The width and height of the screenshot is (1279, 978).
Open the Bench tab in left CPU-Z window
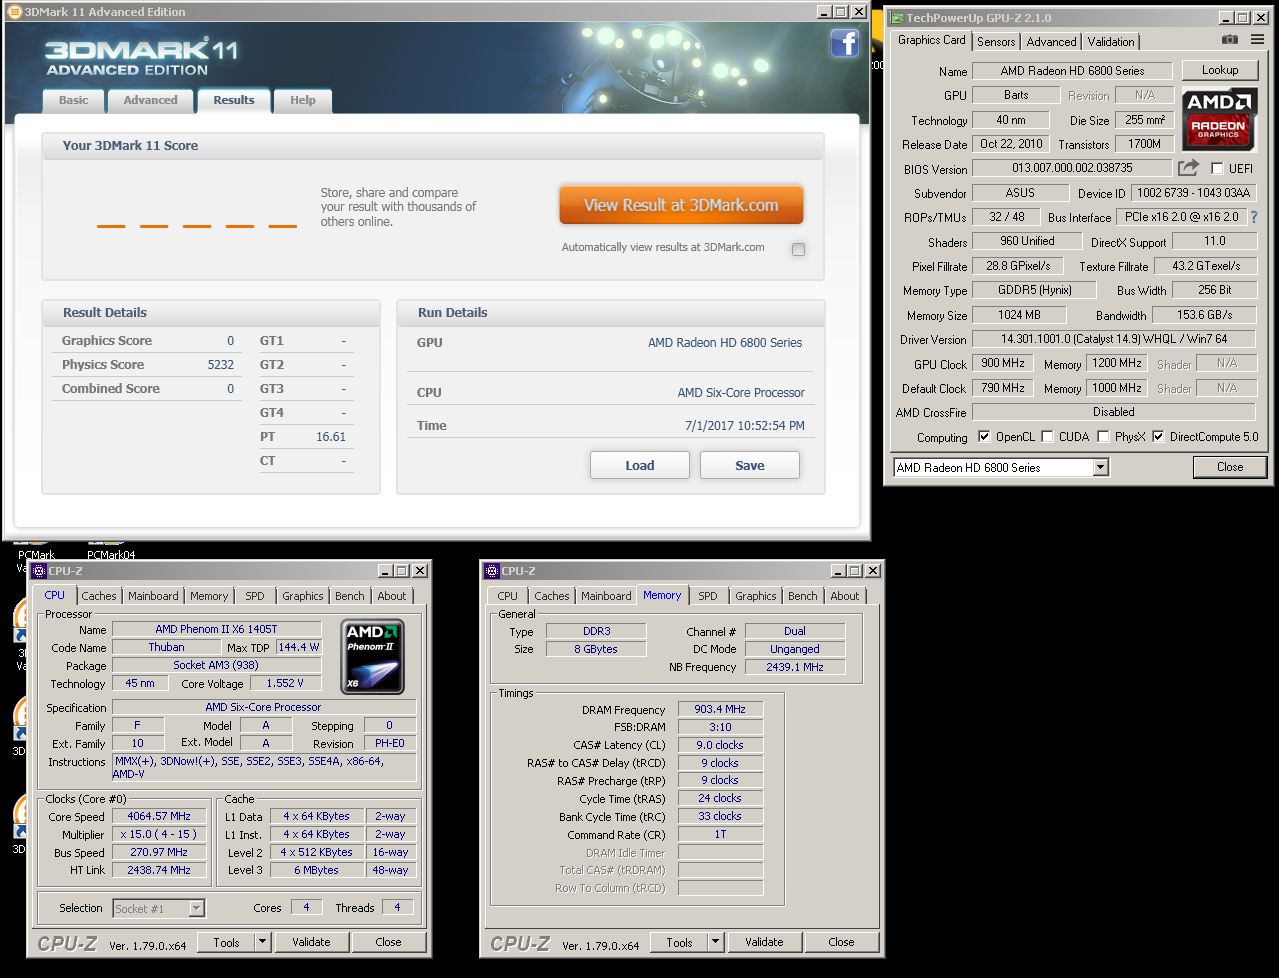point(349,596)
